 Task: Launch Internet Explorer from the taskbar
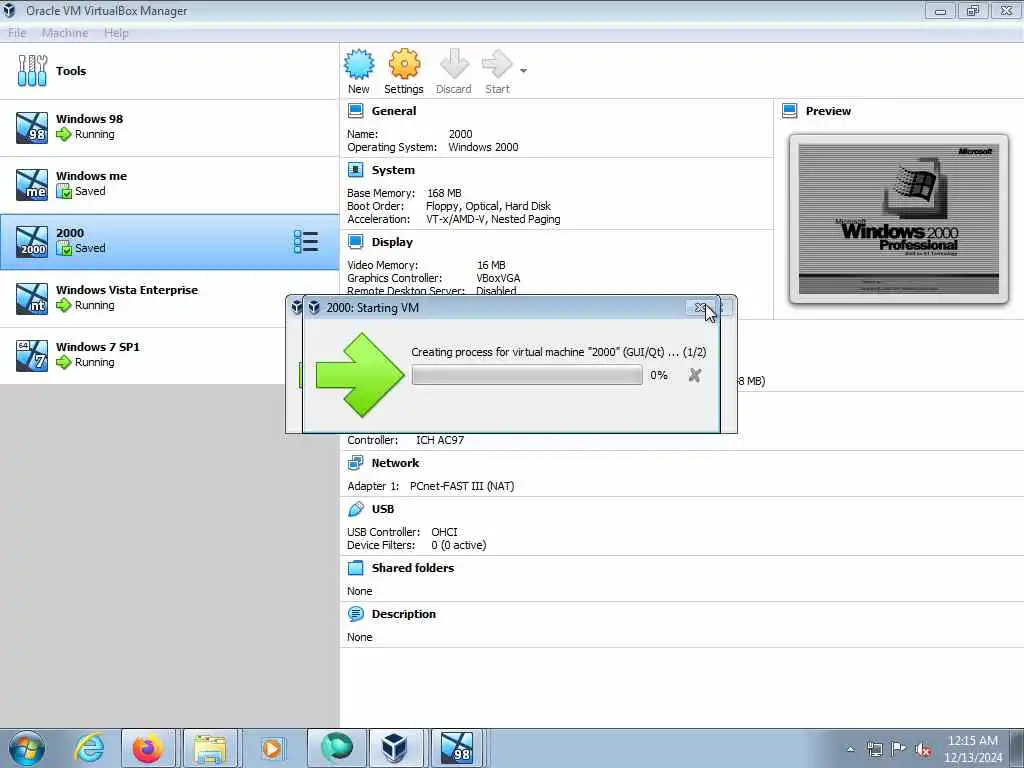(x=89, y=748)
